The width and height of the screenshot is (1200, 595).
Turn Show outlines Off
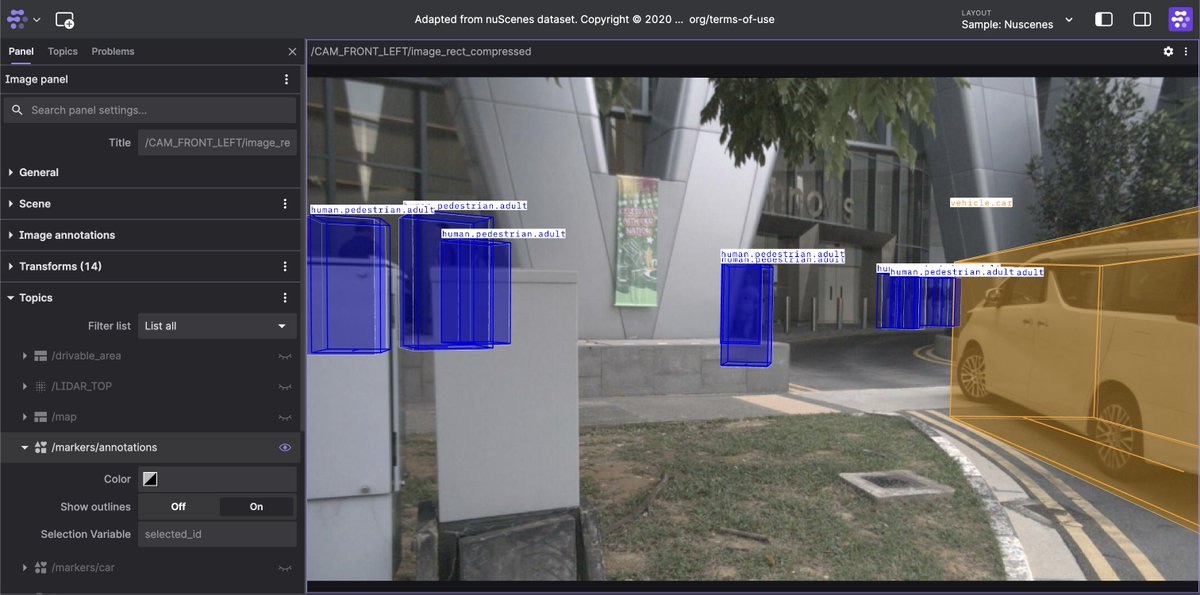coord(178,507)
